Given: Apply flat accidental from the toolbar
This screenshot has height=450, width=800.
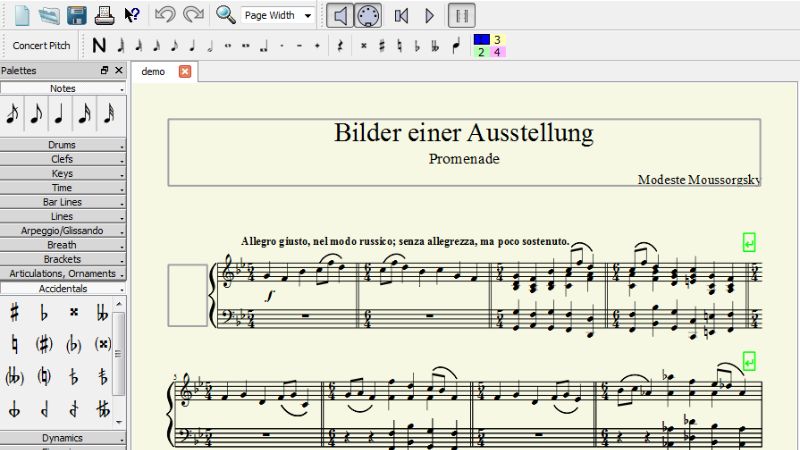Looking at the screenshot, I should coord(417,46).
